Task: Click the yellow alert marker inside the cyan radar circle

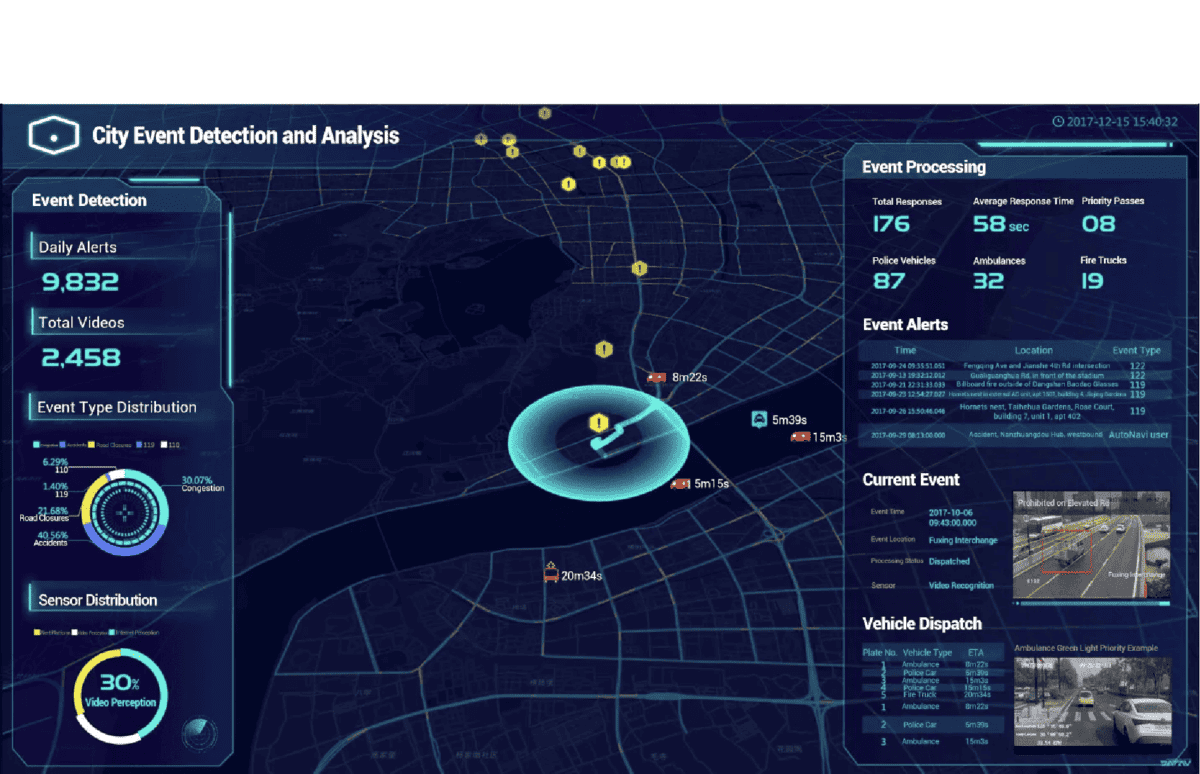Action: [598, 423]
